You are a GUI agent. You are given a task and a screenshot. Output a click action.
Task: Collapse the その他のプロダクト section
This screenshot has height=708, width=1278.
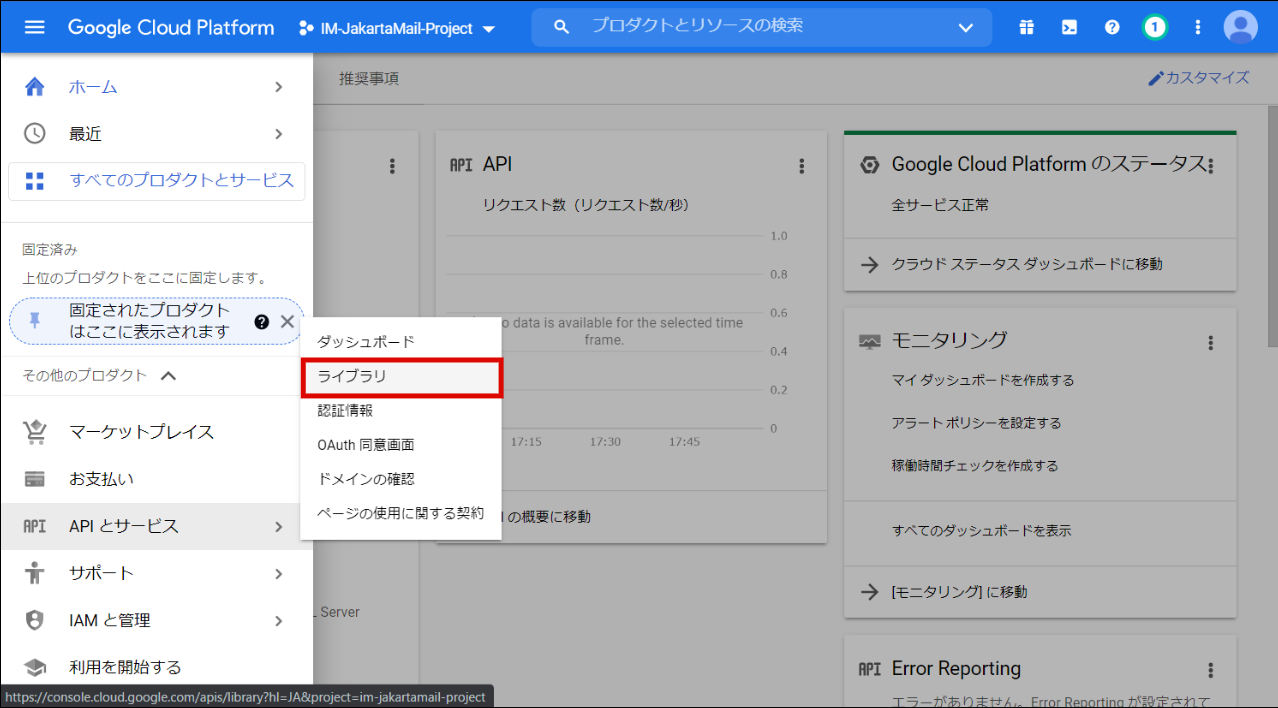(x=169, y=376)
